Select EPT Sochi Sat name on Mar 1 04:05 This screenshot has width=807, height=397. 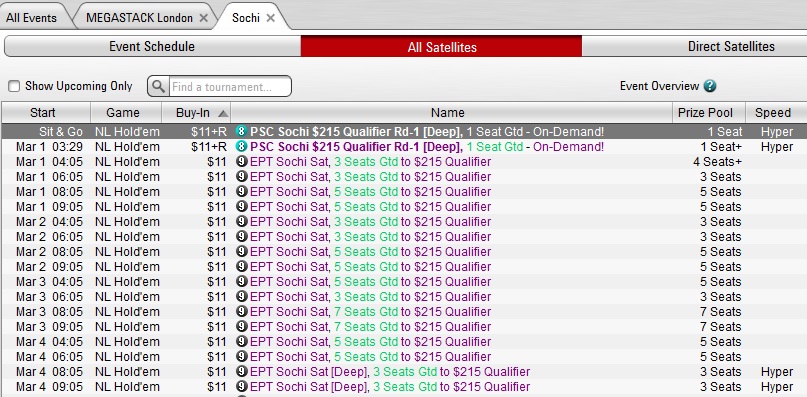371,162
